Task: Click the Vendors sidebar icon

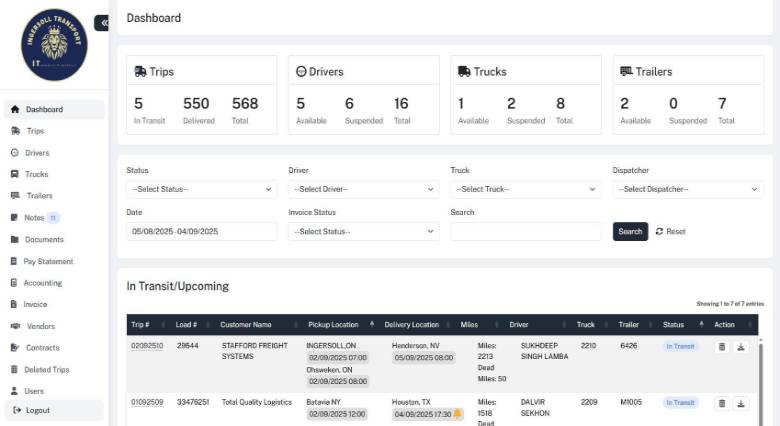Action: (15, 326)
